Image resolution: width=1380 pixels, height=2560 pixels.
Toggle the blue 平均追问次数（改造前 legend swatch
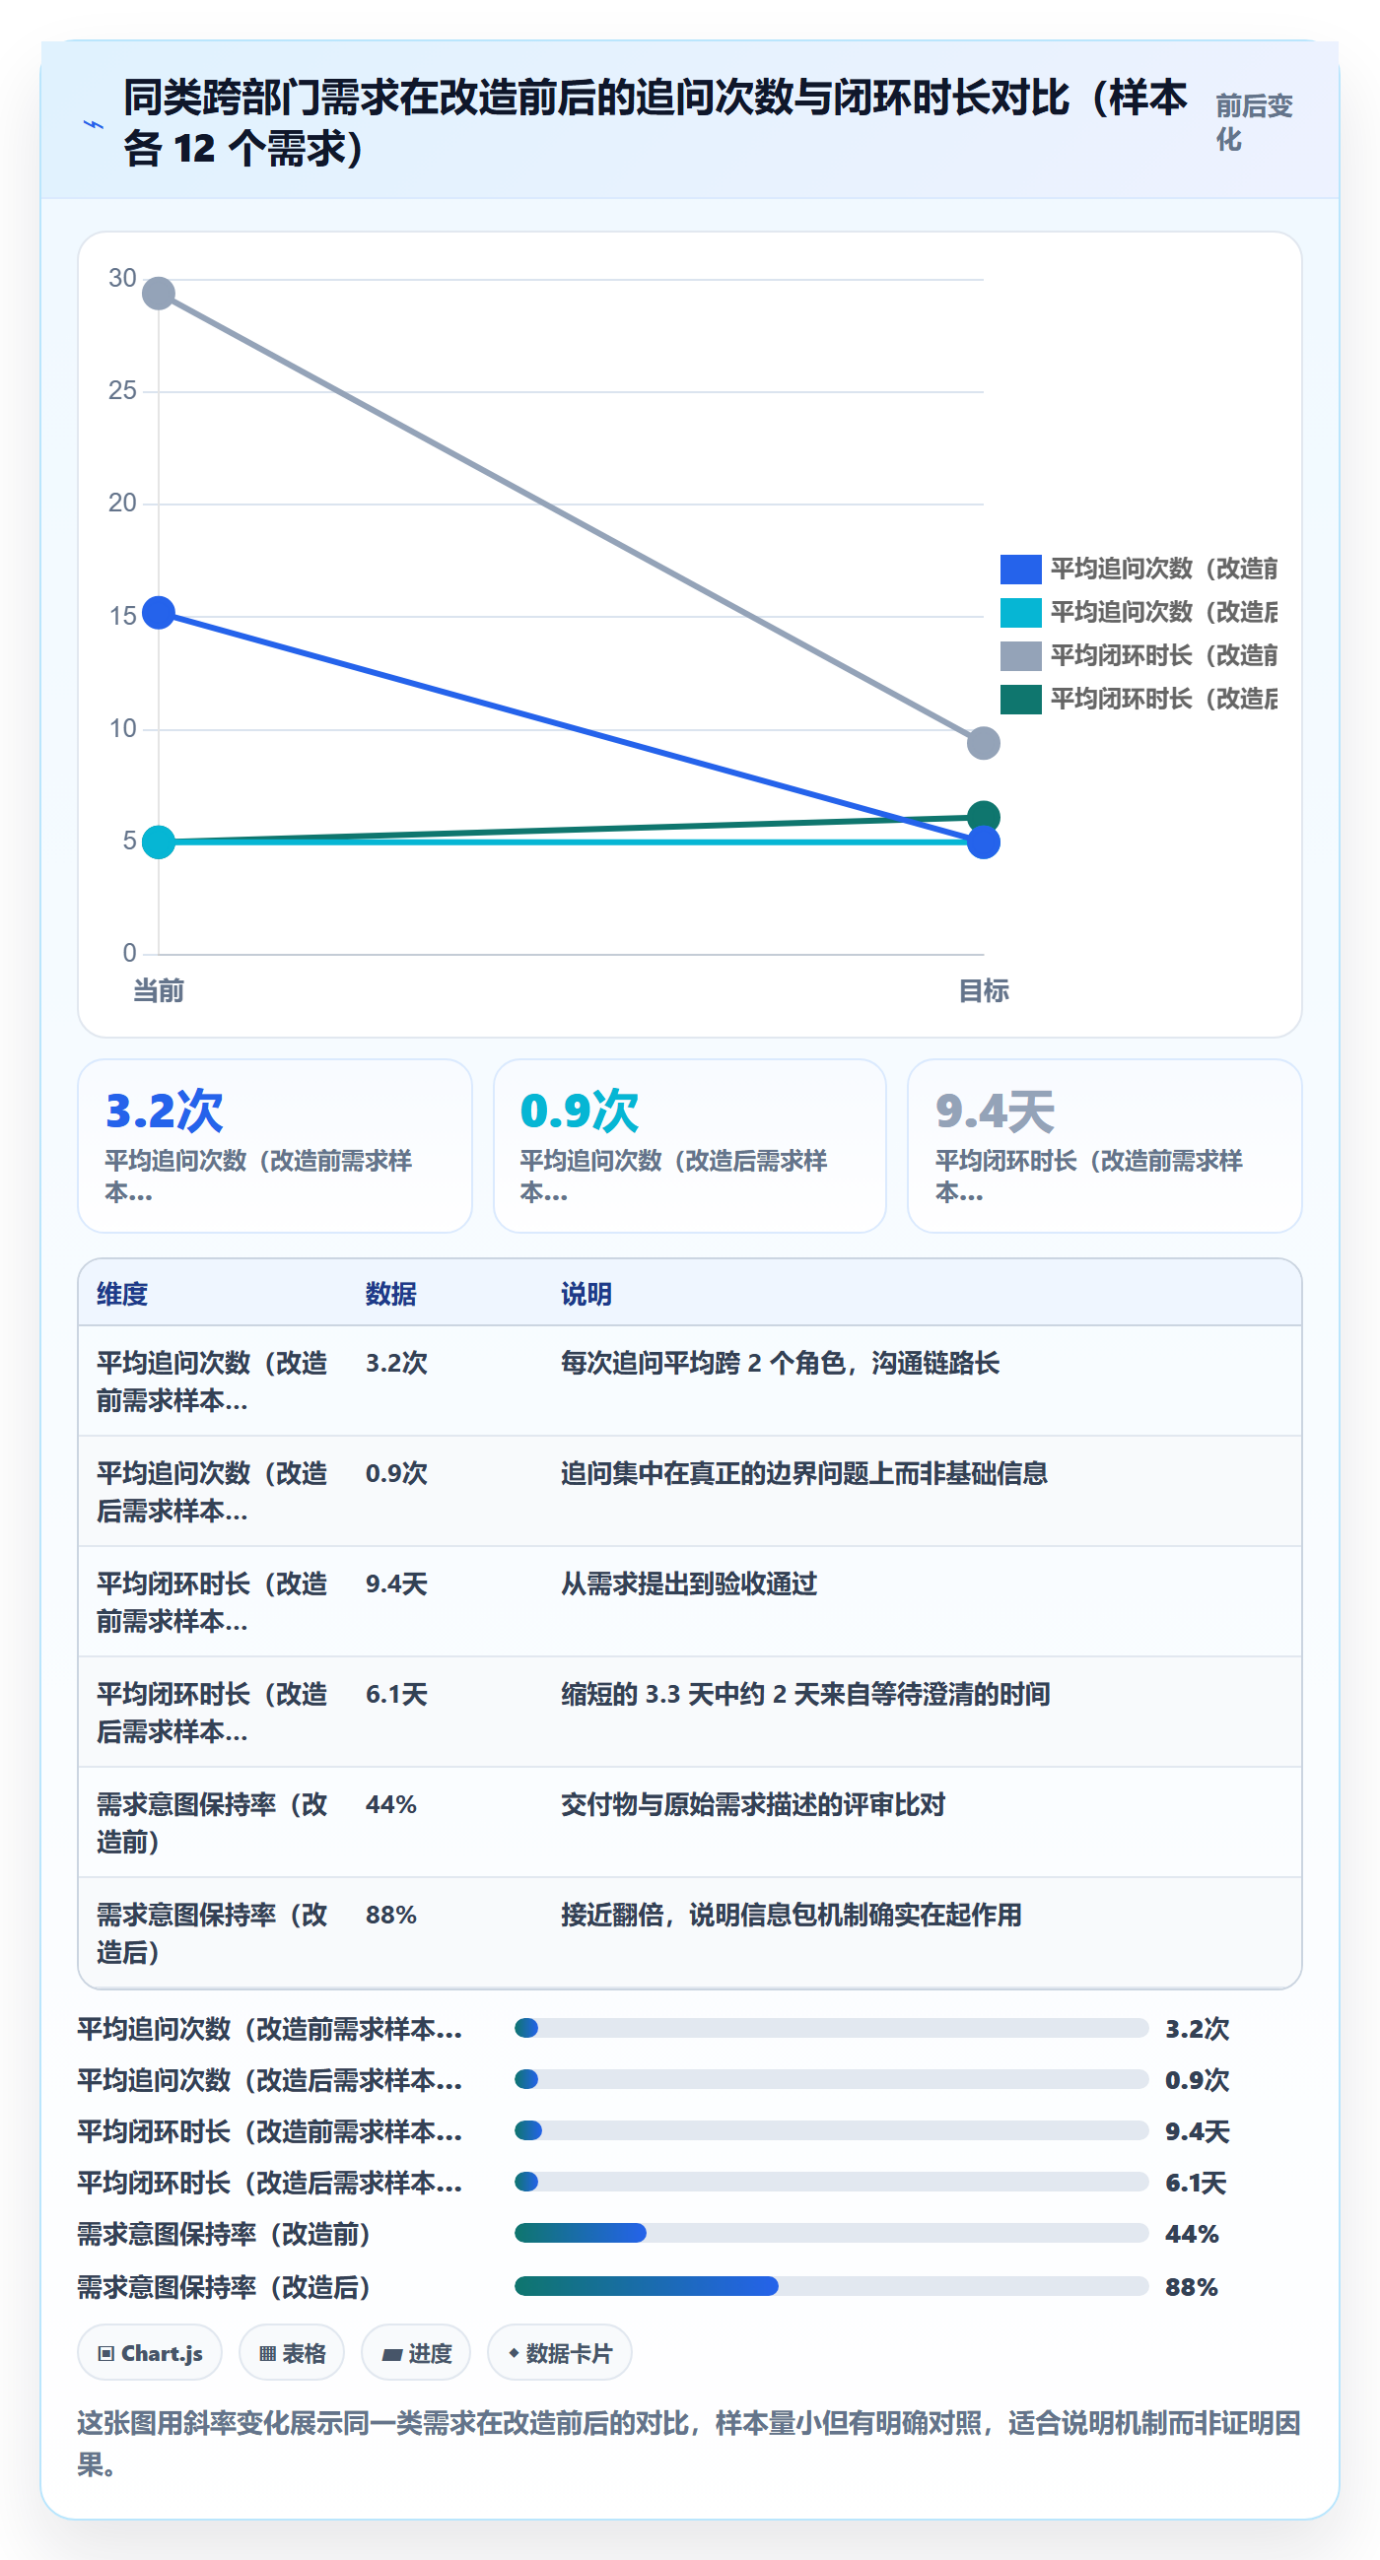[1020, 569]
